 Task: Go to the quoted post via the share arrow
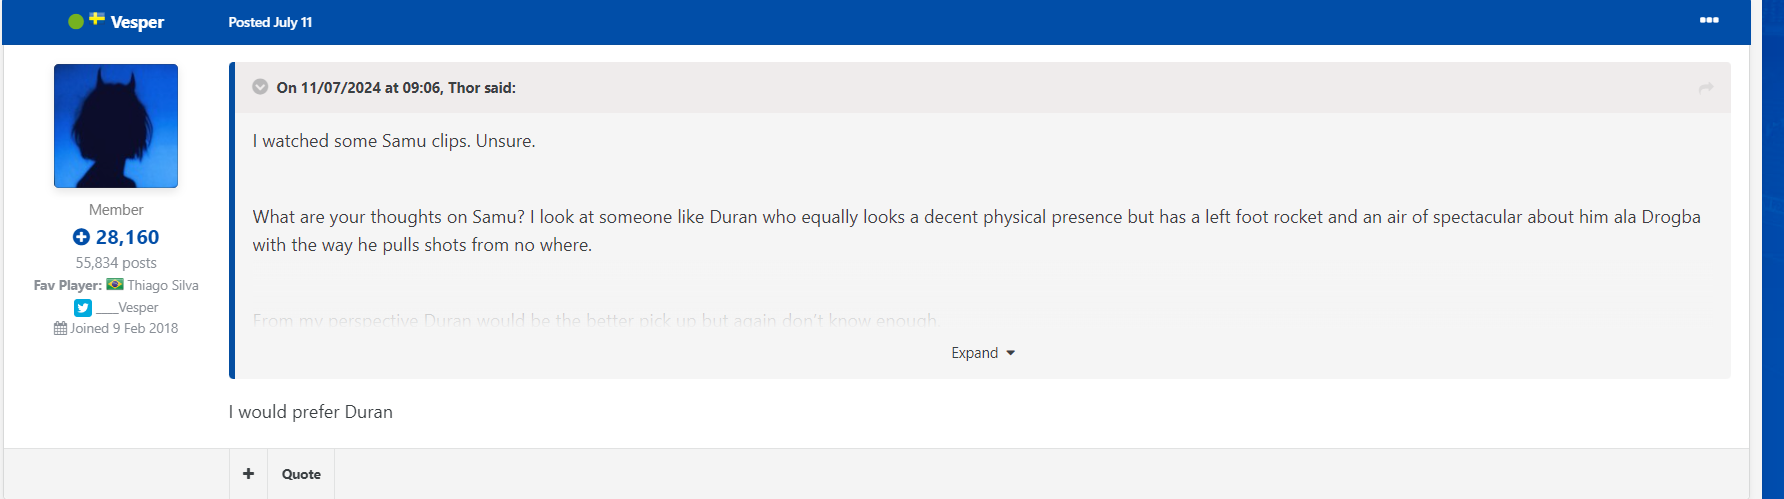pos(1706,88)
